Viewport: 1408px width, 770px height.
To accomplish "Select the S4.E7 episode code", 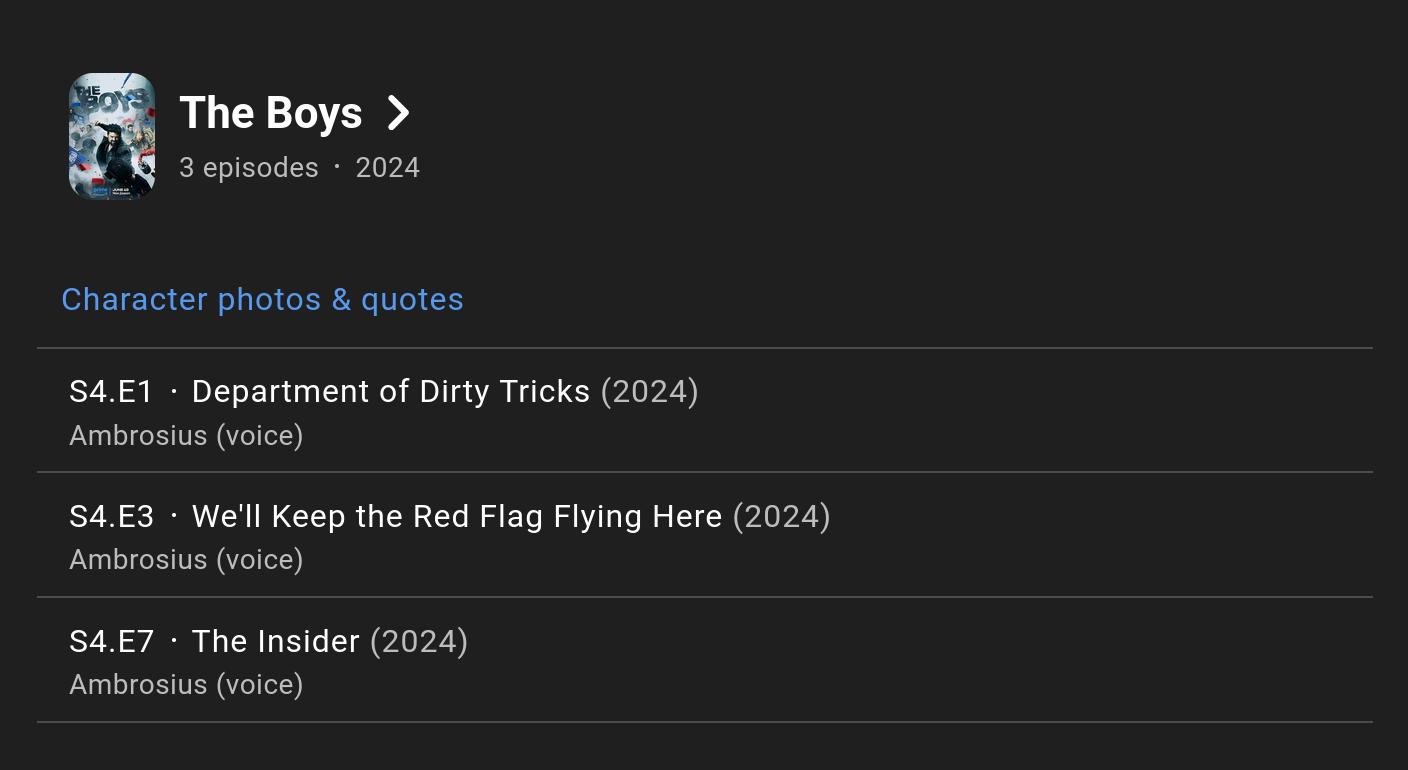I will click(x=112, y=641).
